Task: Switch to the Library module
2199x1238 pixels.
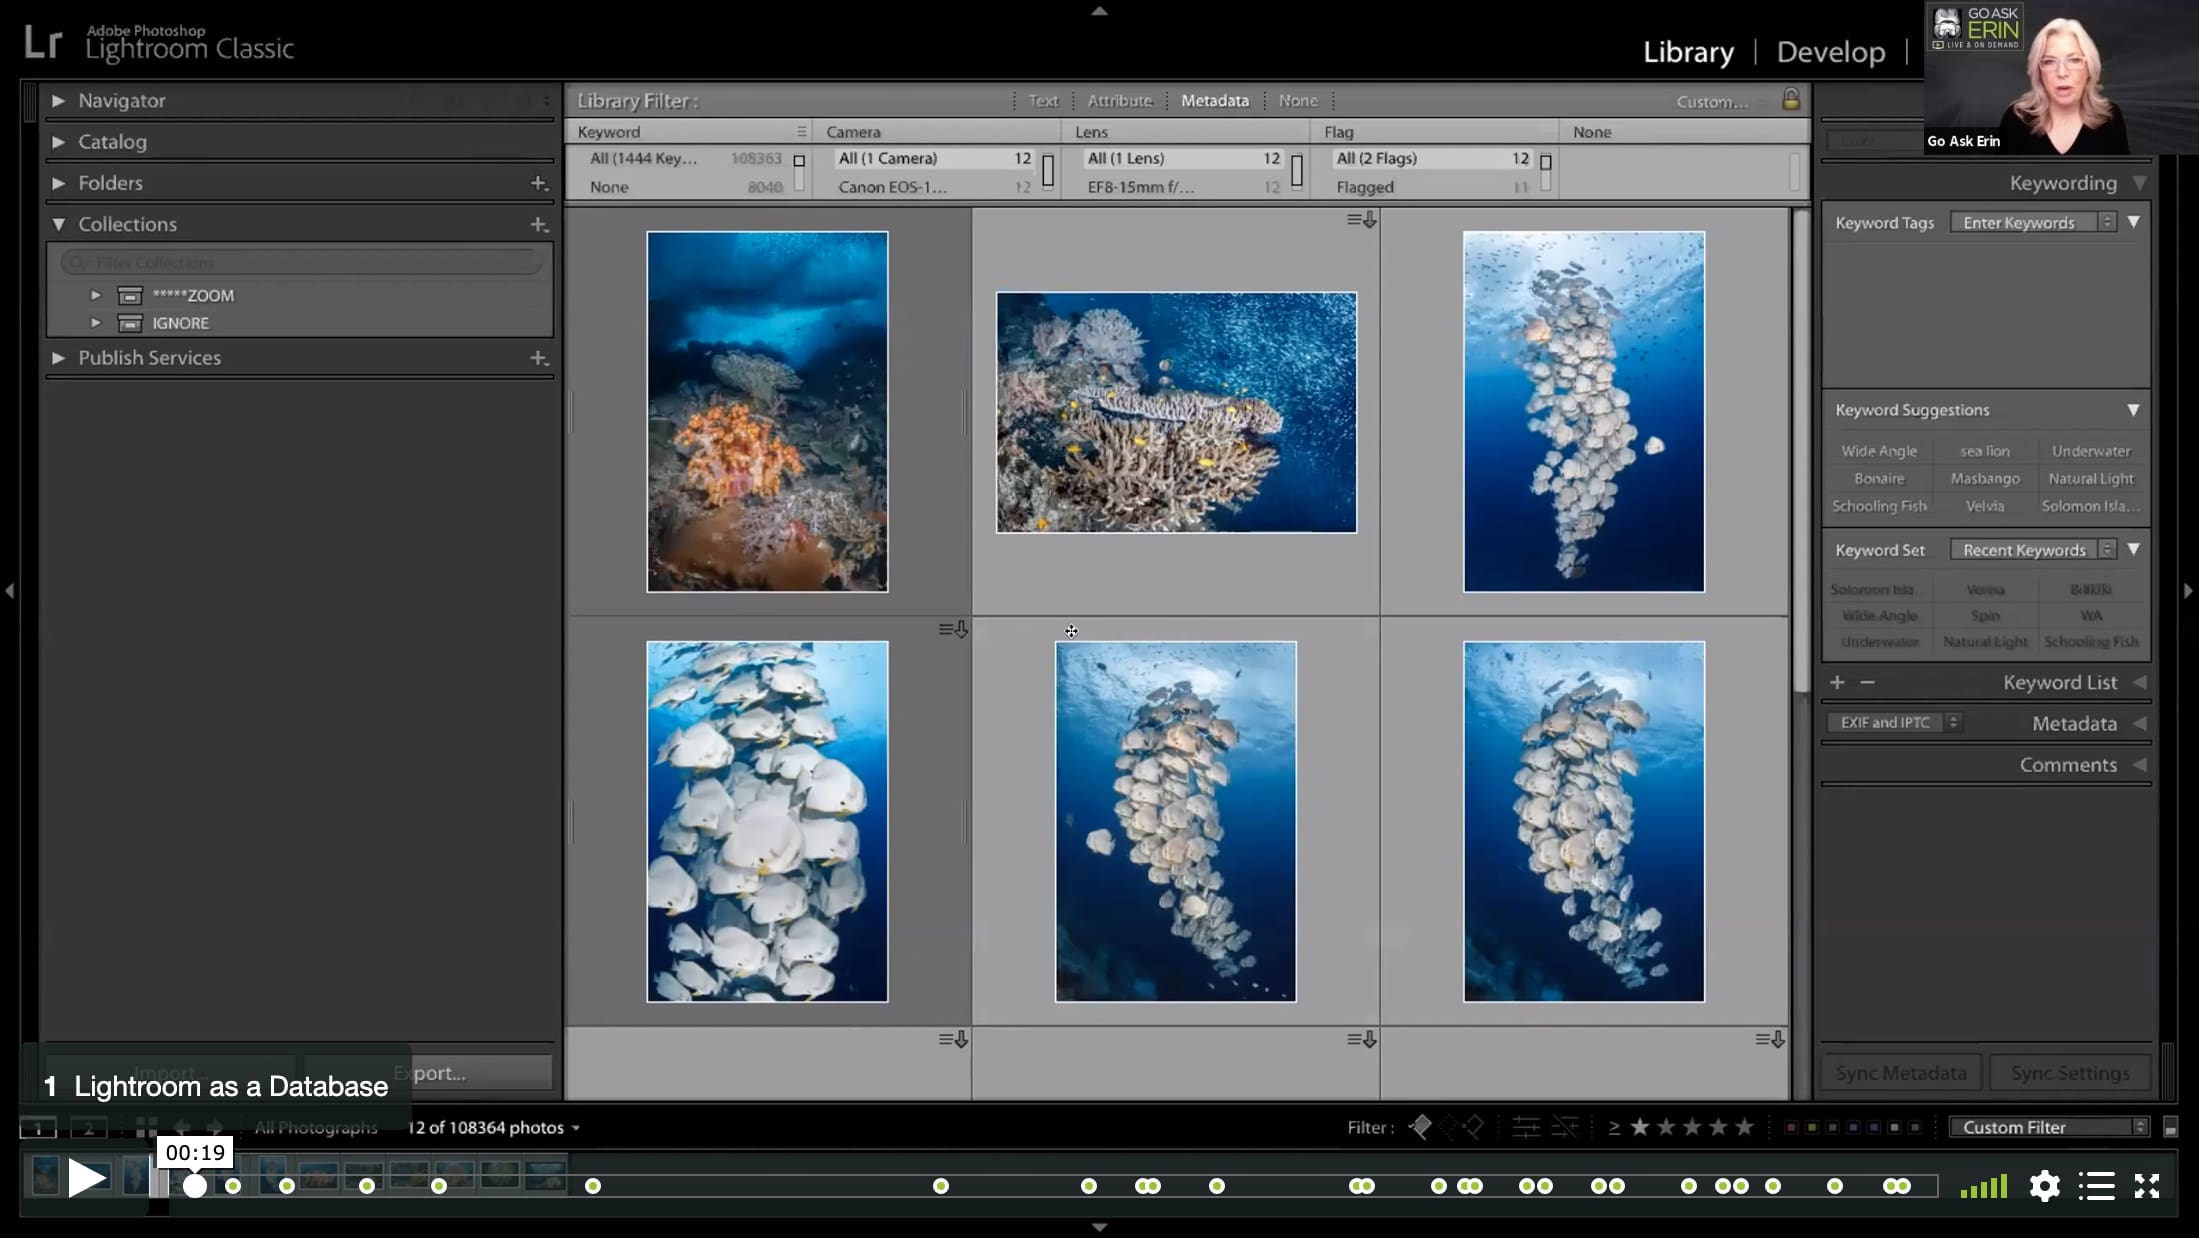Action: point(1688,52)
